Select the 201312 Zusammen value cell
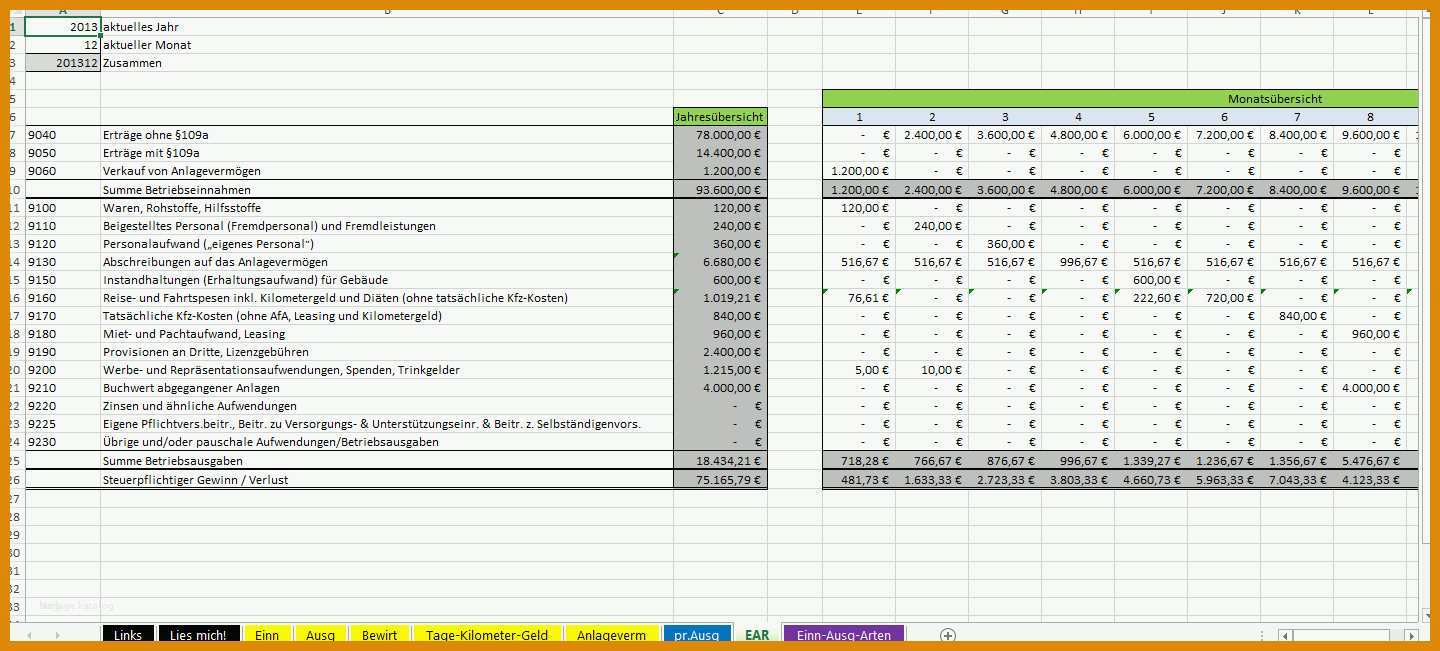 coord(62,63)
